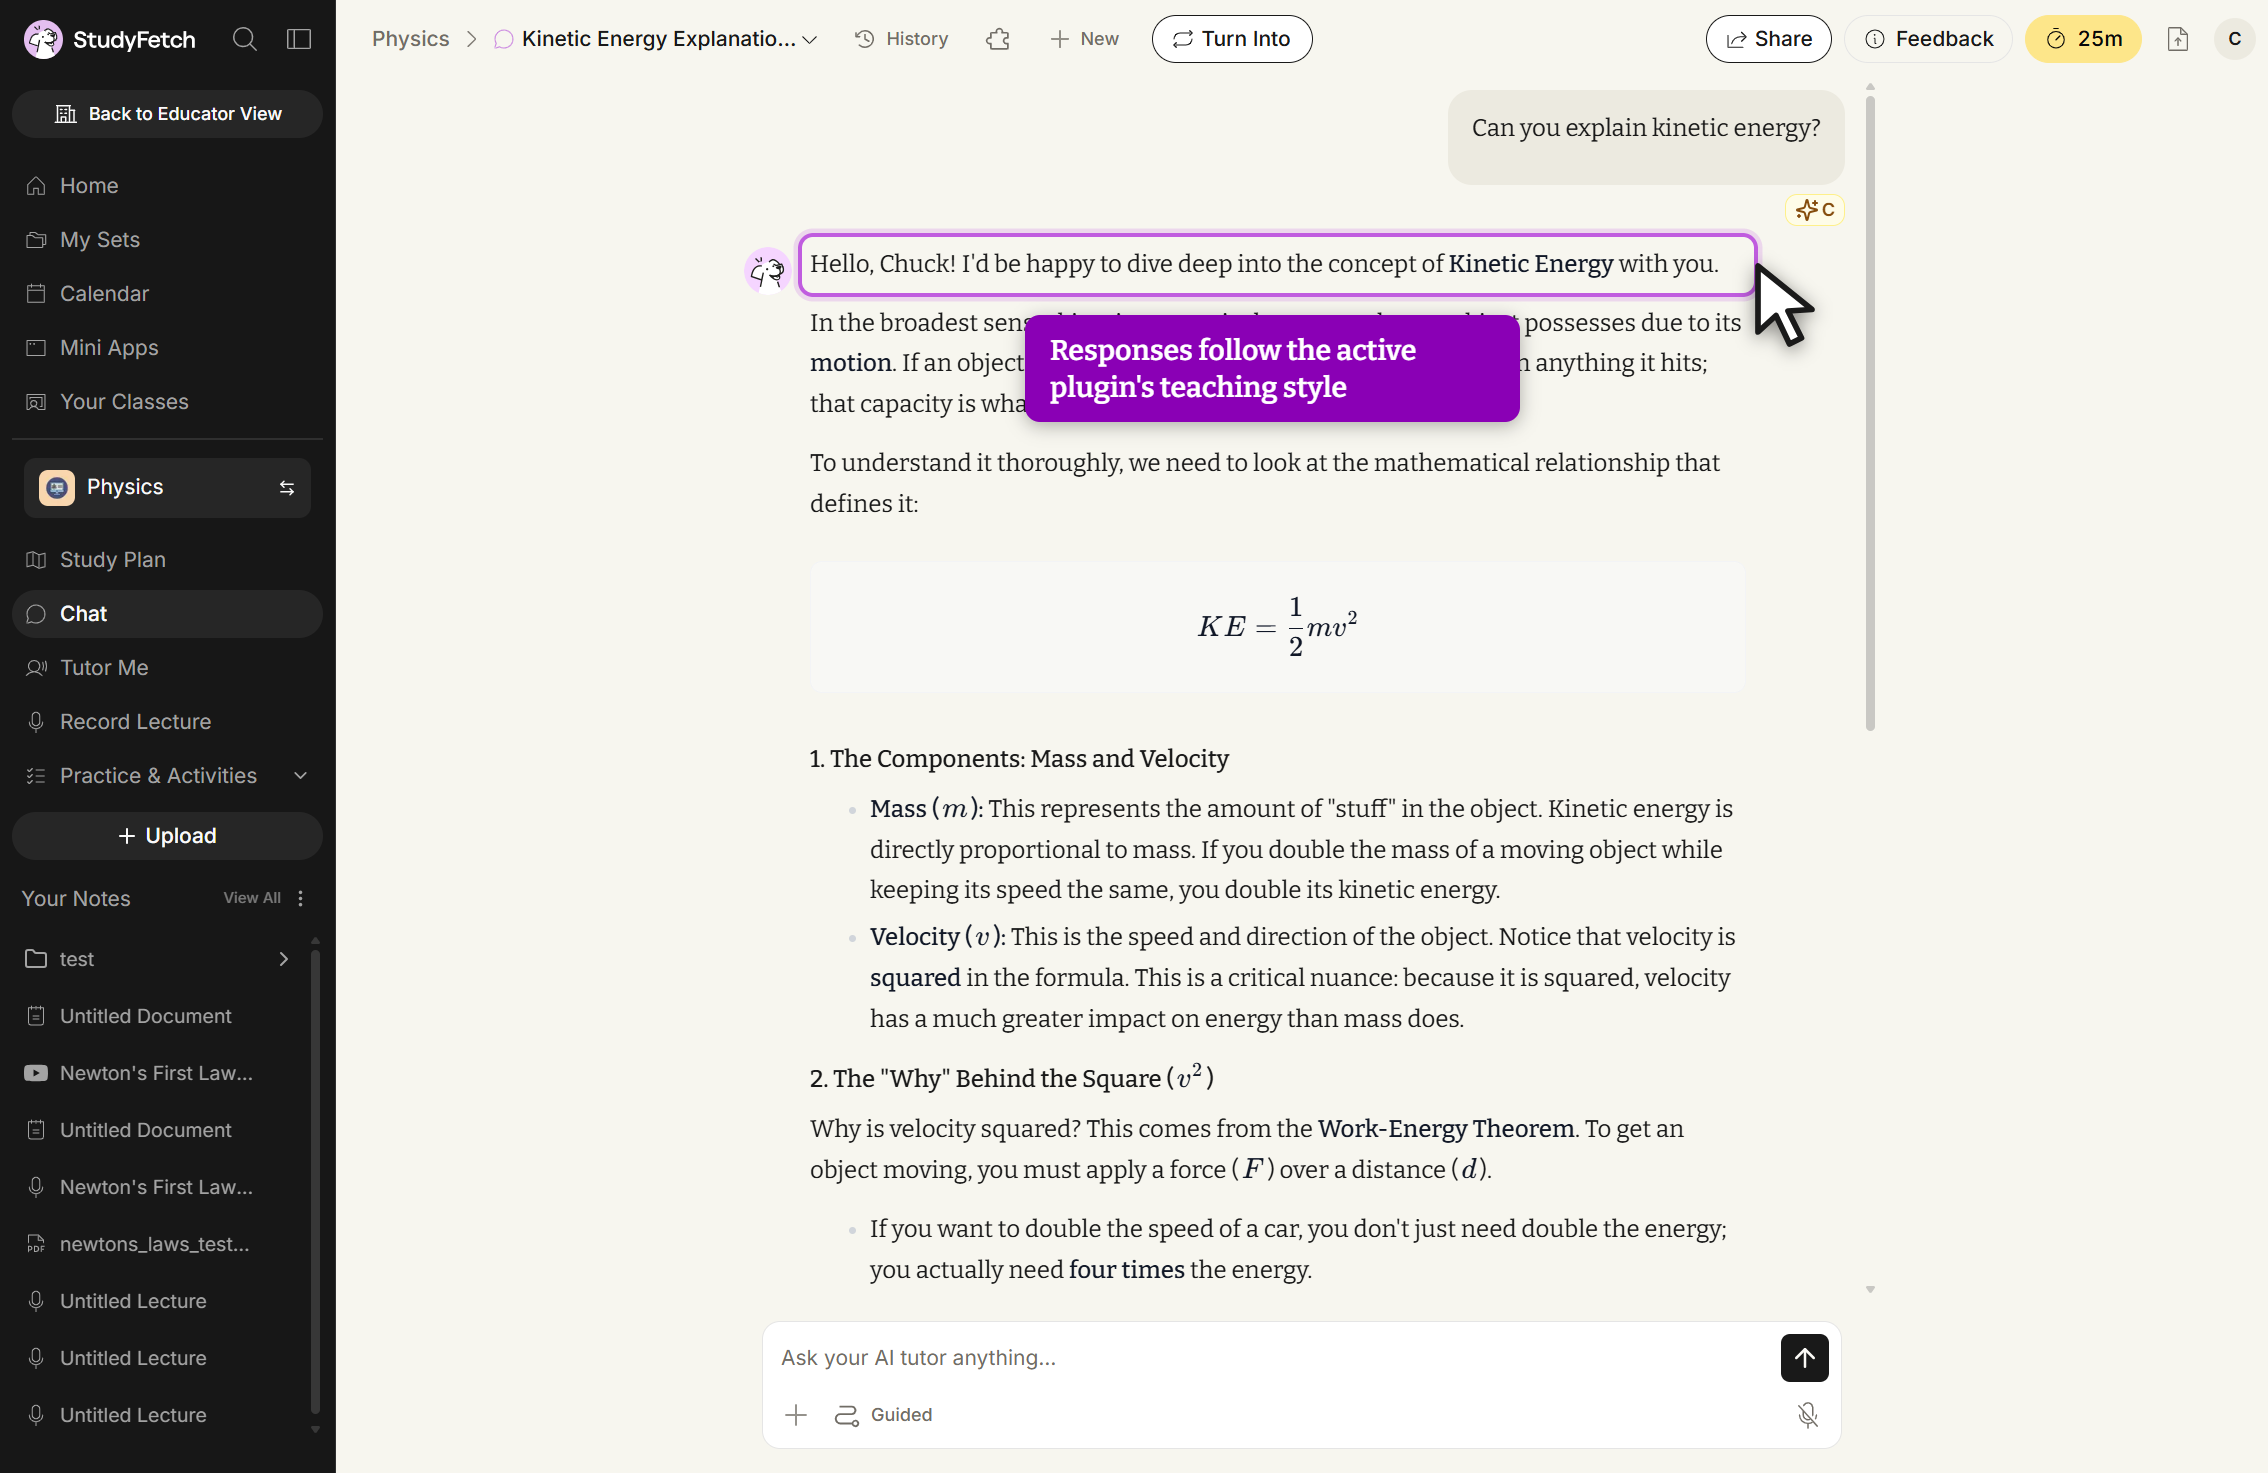2268x1473 pixels.
Task: Click the Practice & Activities list icon
Action: tap(36, 776)
